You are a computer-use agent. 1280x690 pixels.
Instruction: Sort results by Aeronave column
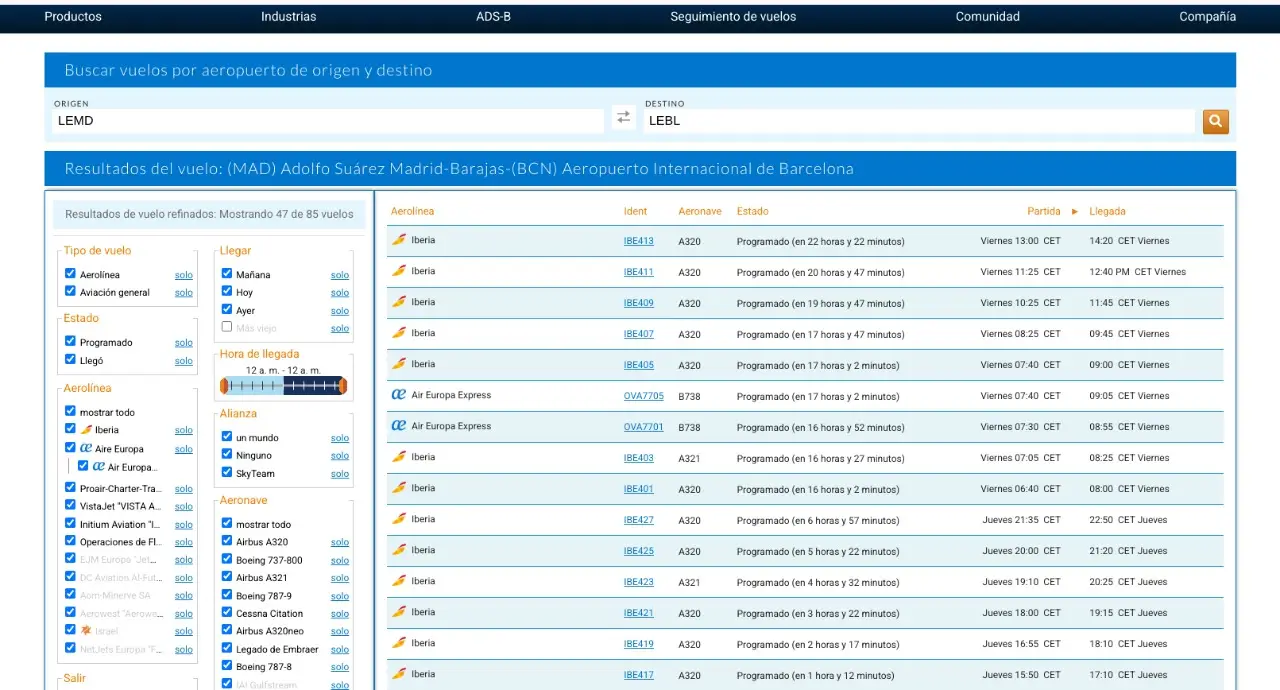700,212
